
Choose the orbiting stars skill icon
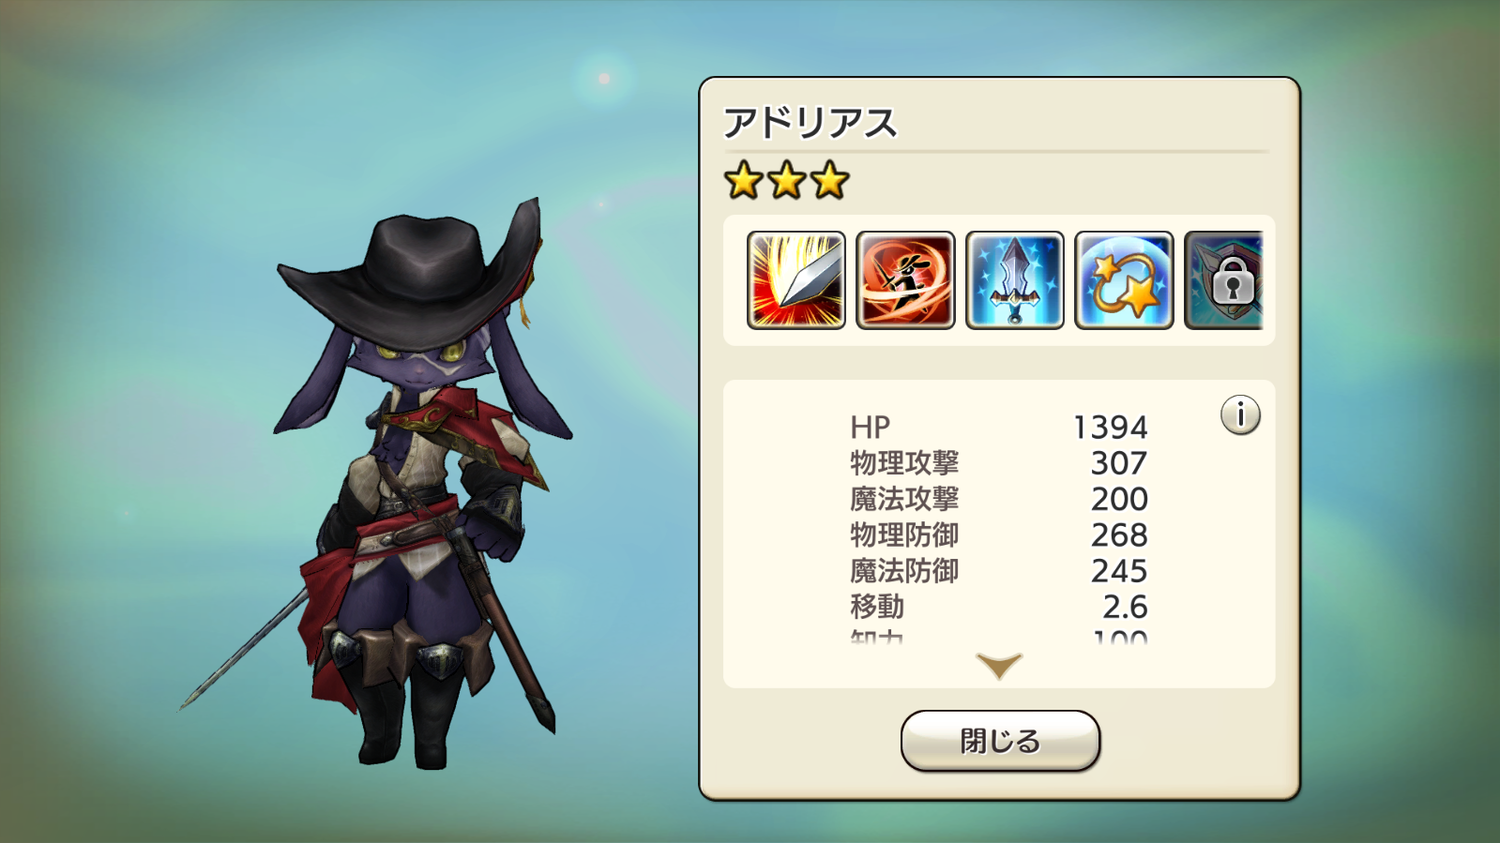pos(1123,280)
